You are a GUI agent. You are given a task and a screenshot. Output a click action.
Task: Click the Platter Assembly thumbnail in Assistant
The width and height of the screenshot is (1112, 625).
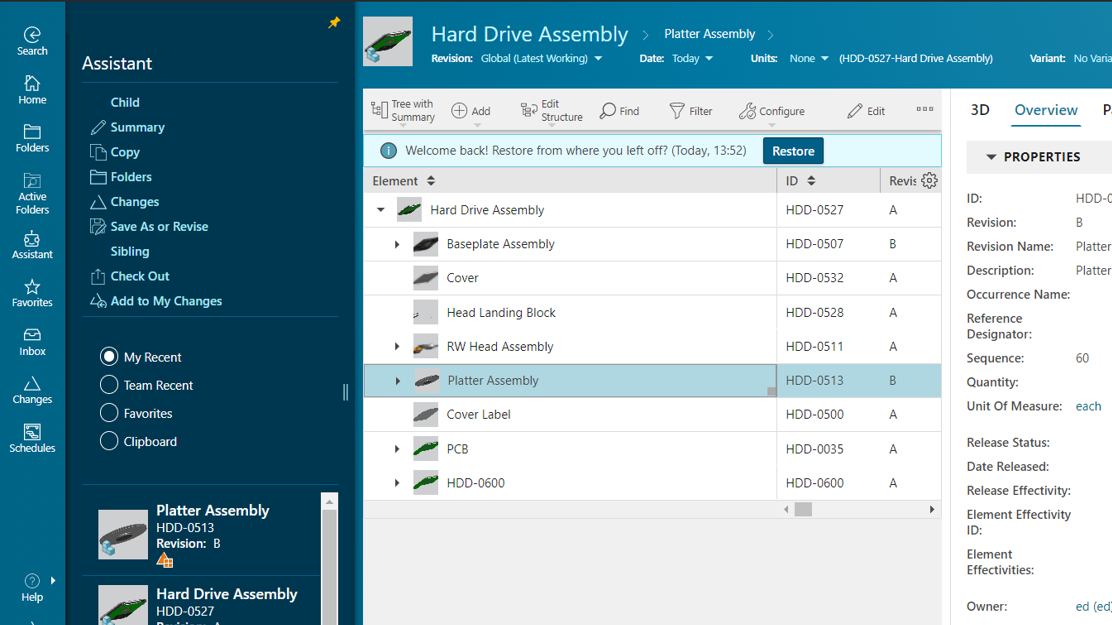coord(122,534)
